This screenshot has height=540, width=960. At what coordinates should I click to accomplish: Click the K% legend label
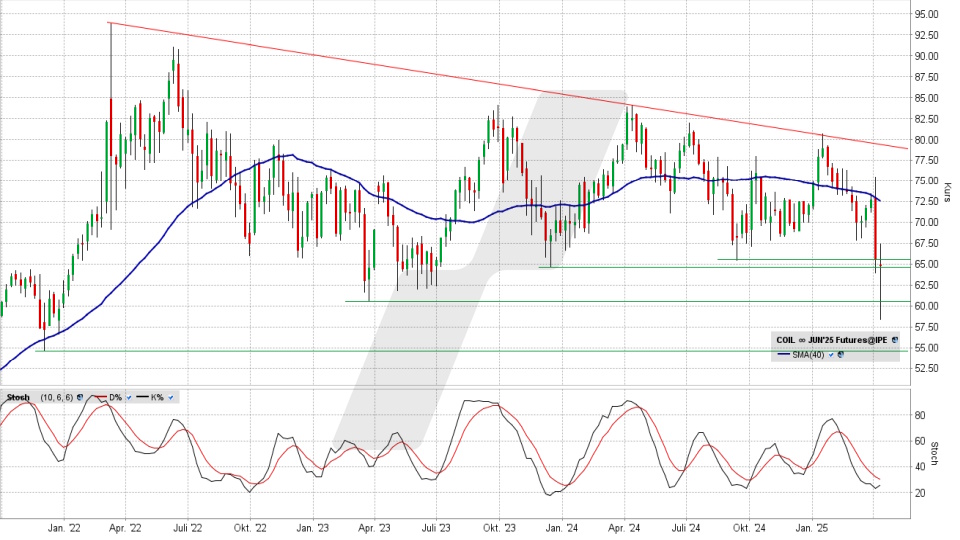(x=157, y=397)
